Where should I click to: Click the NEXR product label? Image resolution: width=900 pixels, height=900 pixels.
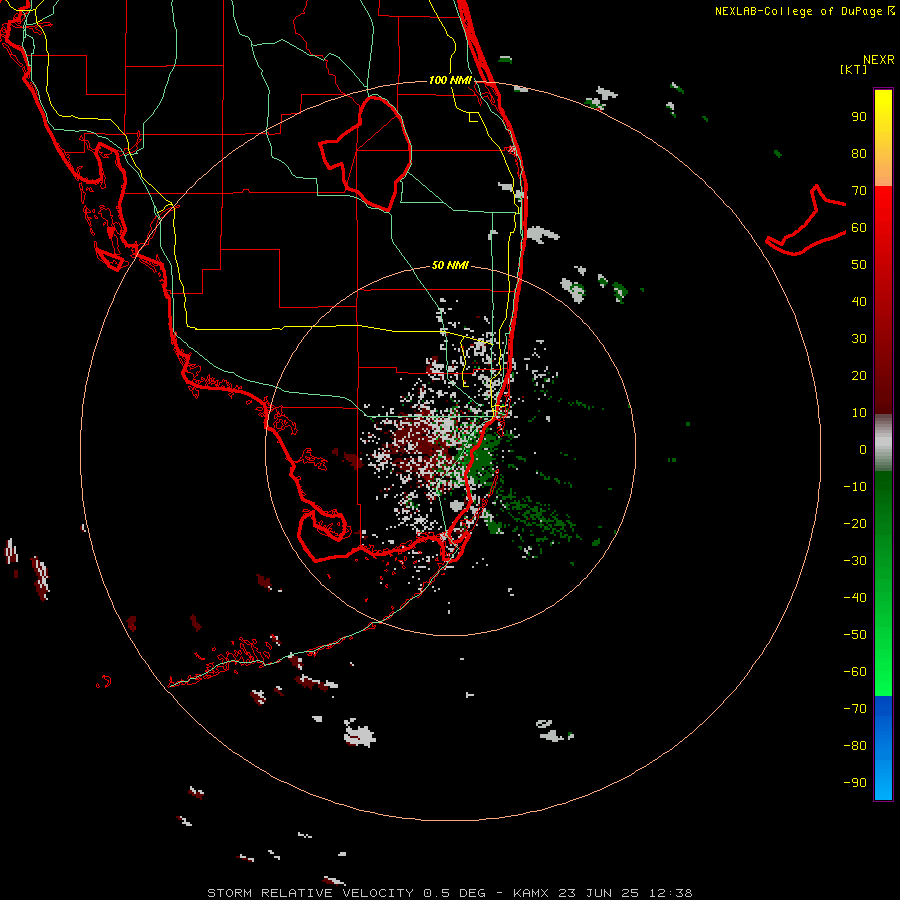(x=878, y=60)
